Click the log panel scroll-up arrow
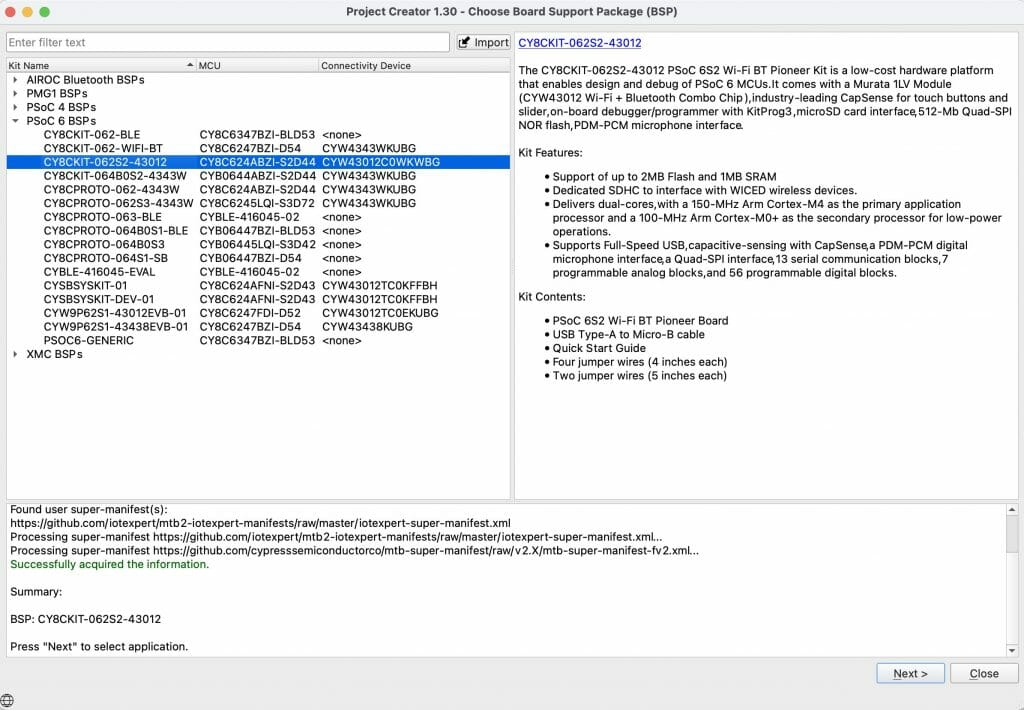The height and width of the screenshot is (710, 1024). (1012, 509)
